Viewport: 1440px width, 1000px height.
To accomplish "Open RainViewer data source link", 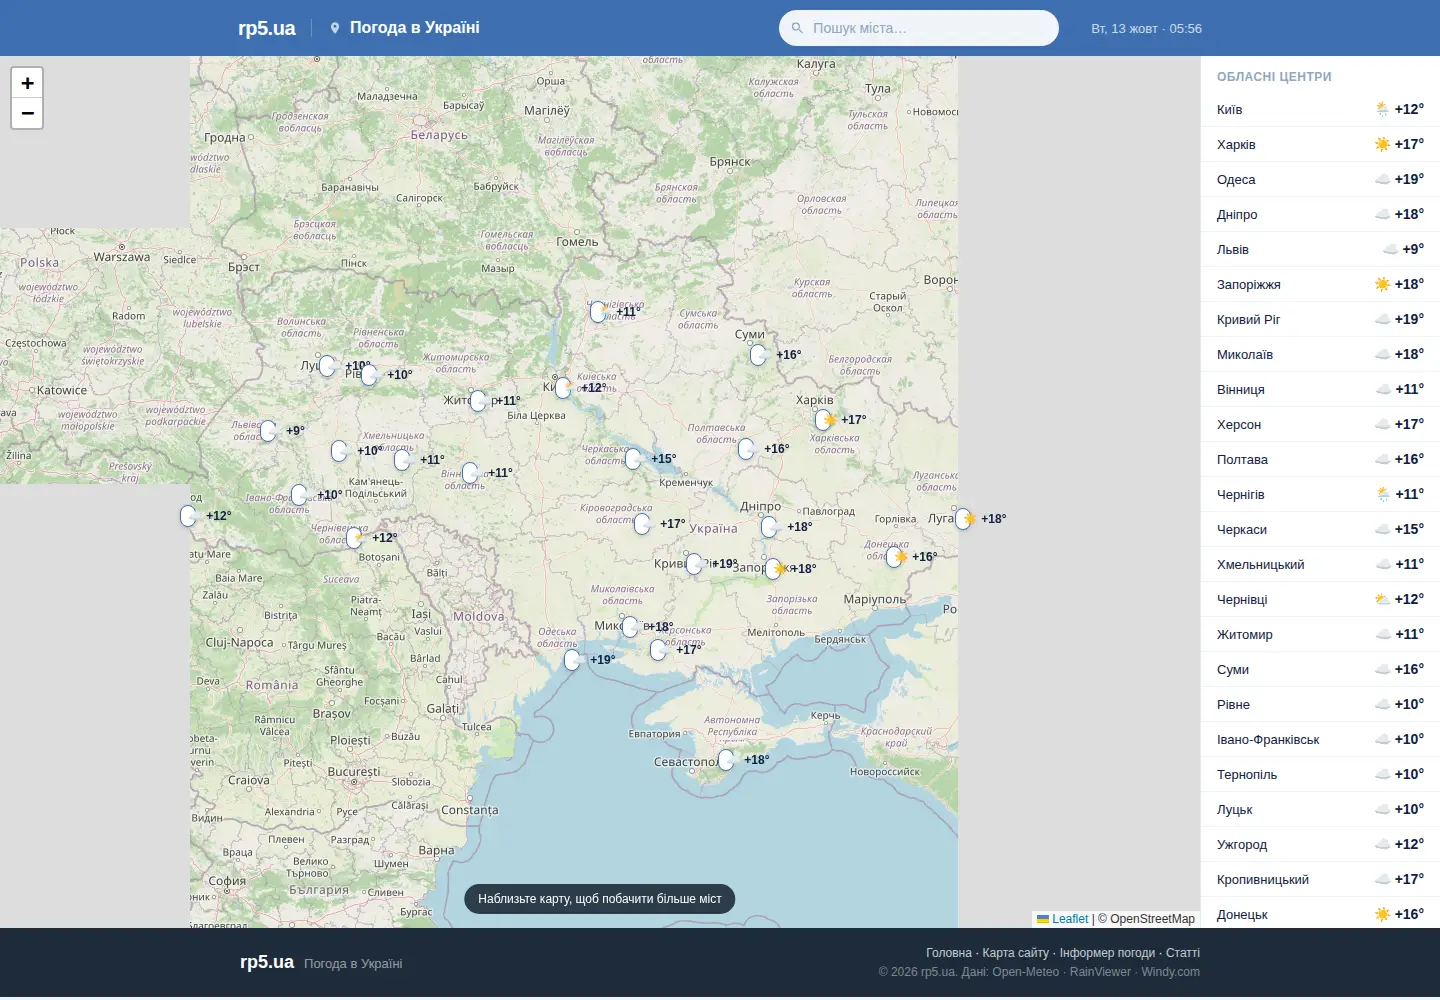I will (1100, 972).
